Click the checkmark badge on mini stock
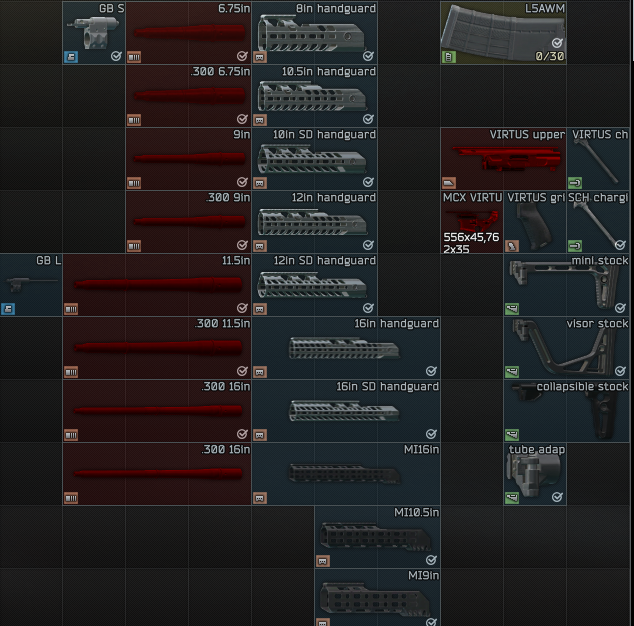The image size is (634, 626). click(x=621, y=308)
